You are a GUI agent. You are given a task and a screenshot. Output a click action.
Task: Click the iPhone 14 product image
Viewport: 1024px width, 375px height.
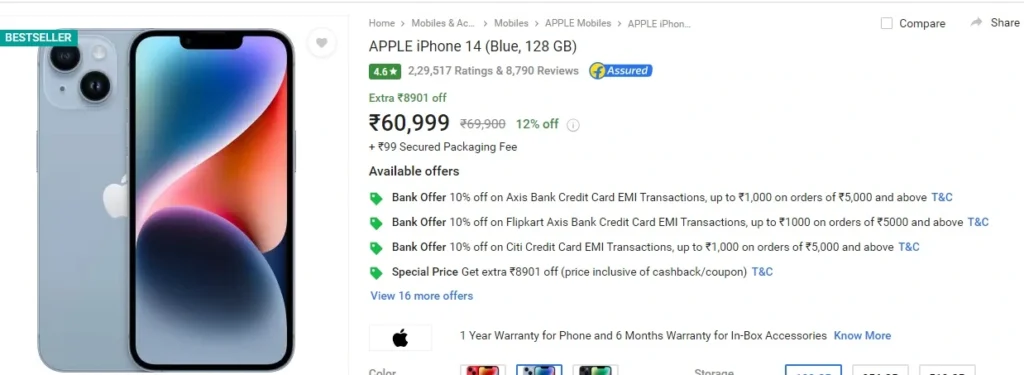[x=165, y=200]
